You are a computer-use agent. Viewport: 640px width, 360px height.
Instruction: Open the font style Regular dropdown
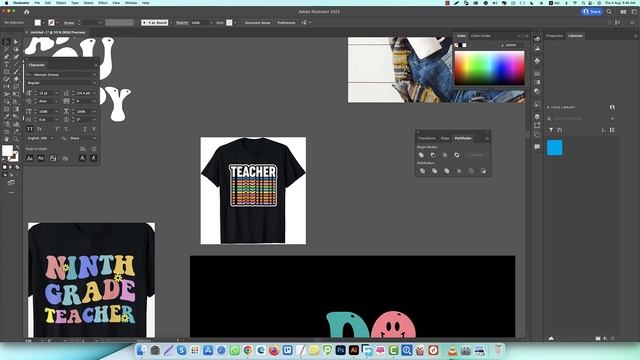click(94, 83)
